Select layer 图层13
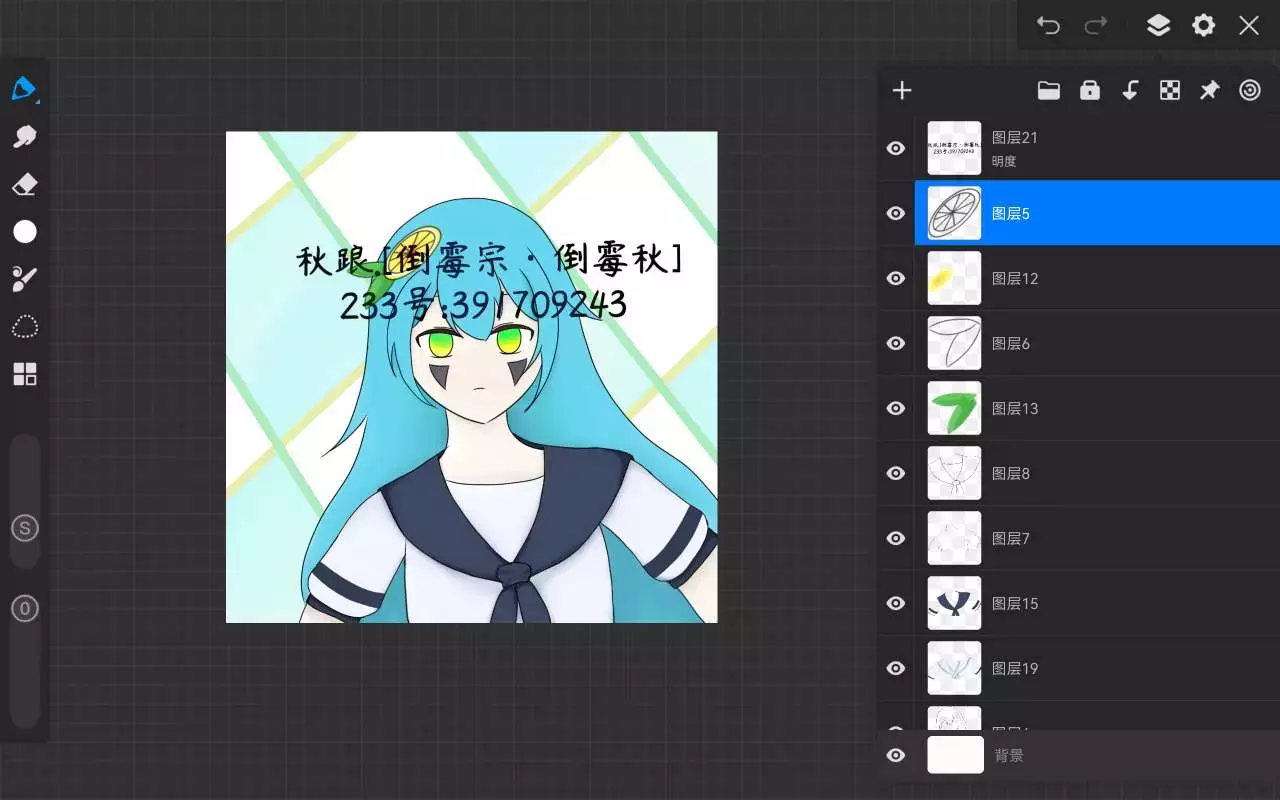 [1100, 408]
